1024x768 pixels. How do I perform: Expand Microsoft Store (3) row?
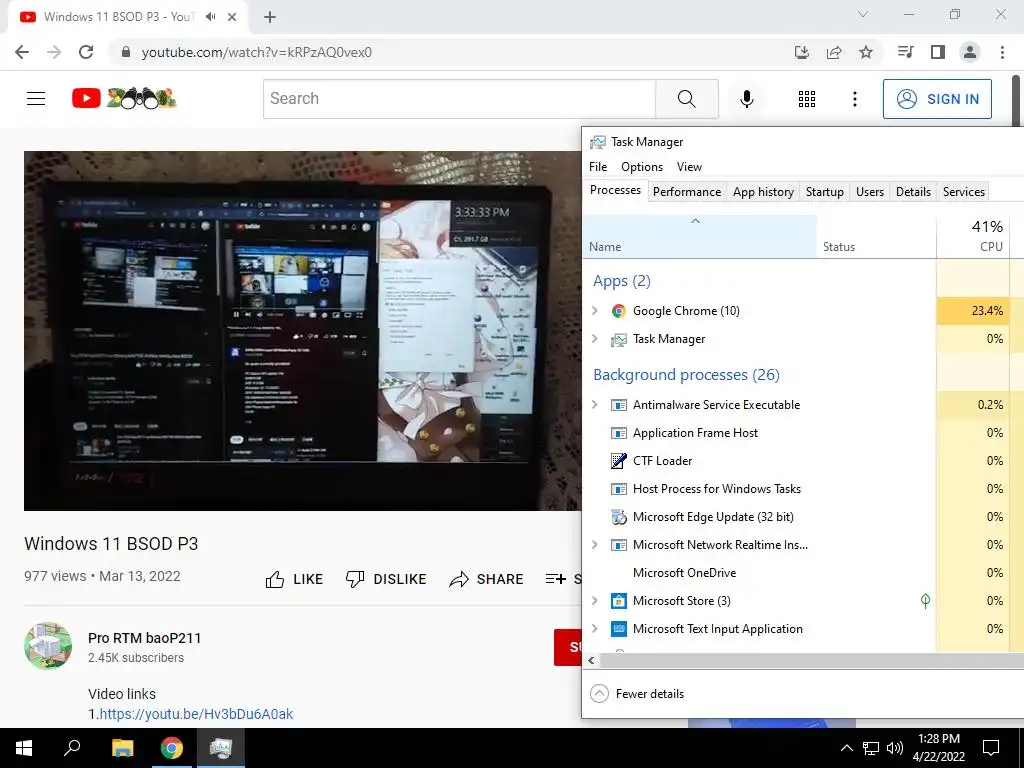point(594,601)
